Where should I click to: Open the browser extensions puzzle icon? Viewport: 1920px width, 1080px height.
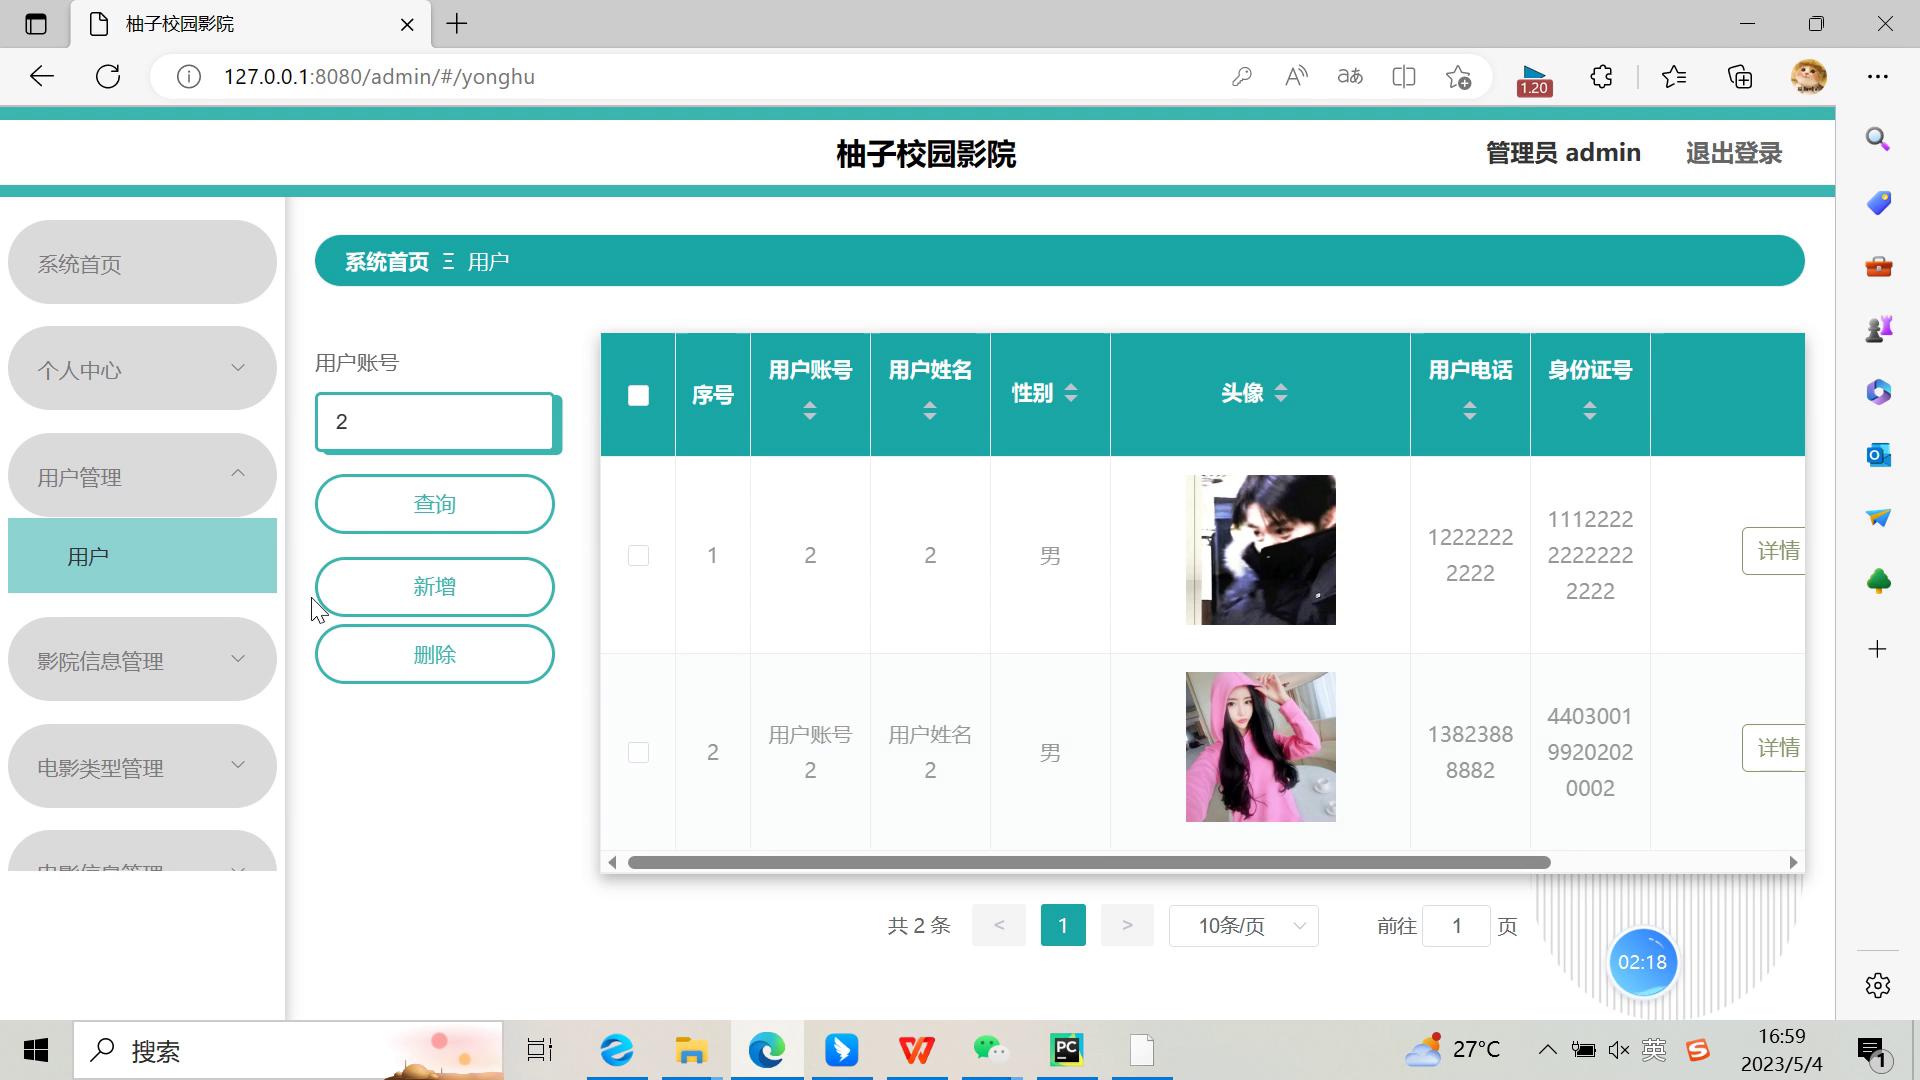click(x=1601, y=77)
